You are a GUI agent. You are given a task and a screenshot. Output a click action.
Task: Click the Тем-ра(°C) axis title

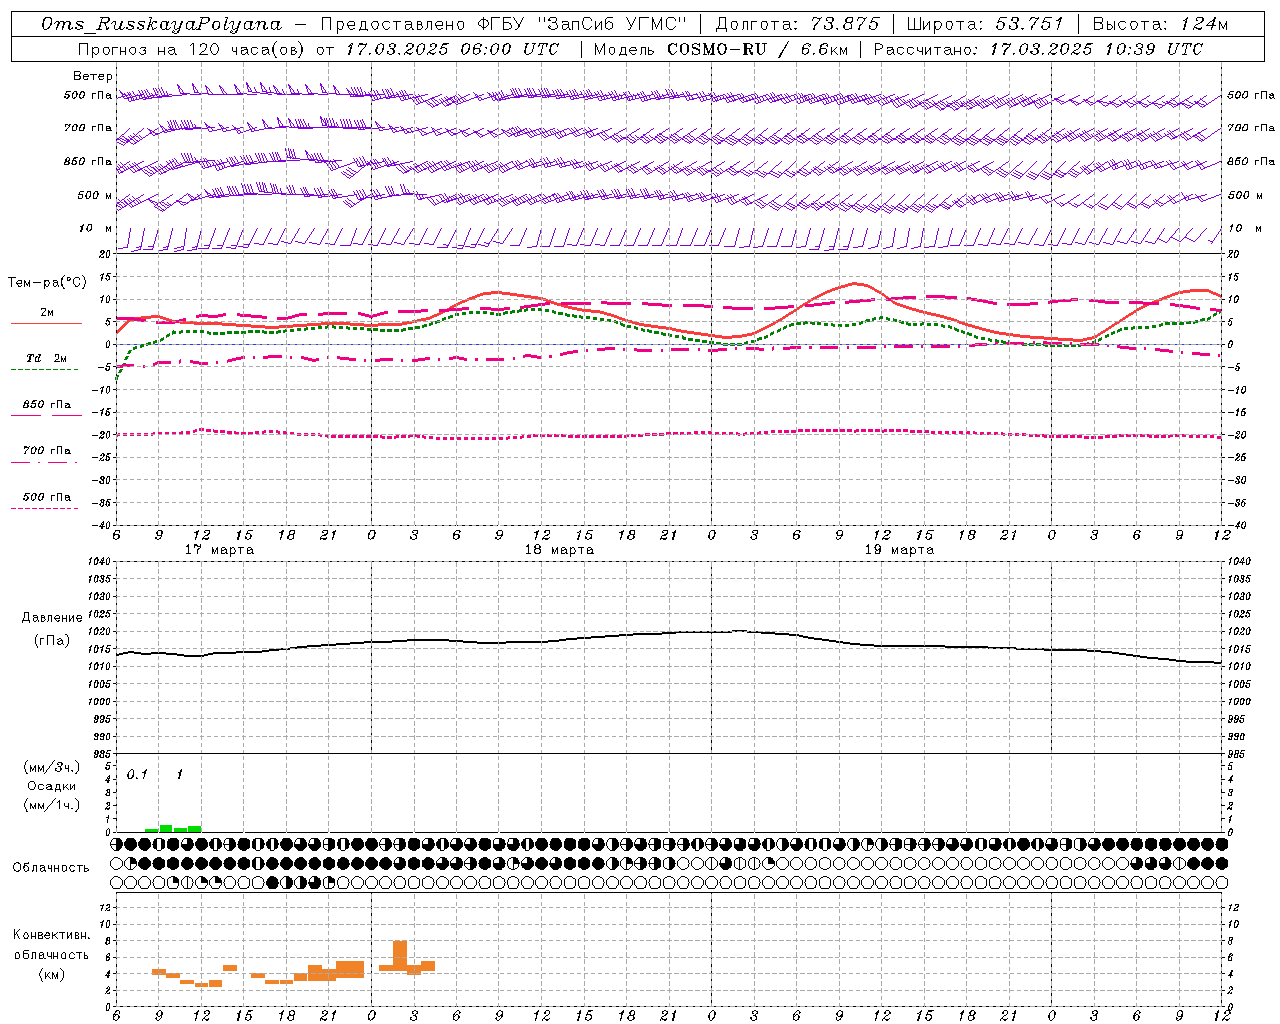tap(47, 283)
